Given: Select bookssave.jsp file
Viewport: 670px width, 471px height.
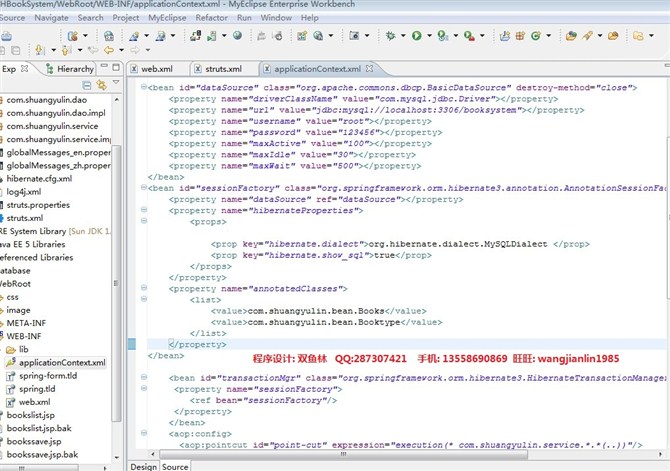Looking at the screenshot, I should (x=33, y=442).
